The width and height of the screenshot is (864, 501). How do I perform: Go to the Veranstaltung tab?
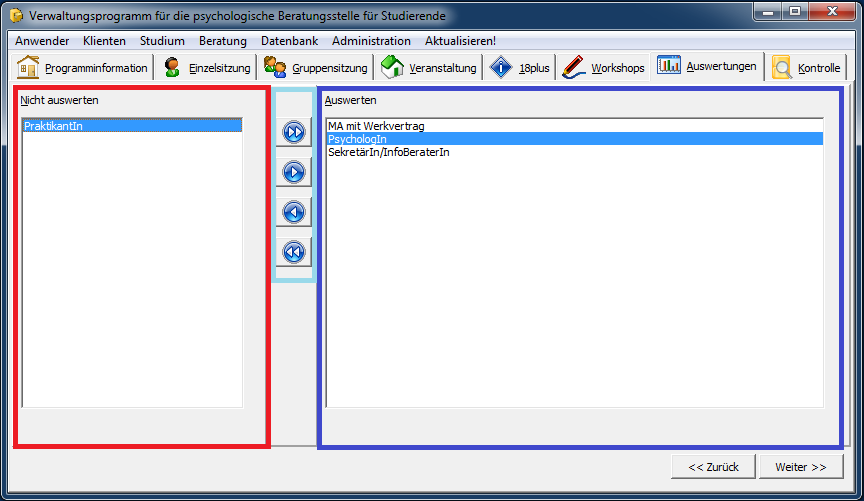click(x=430, y=68)
